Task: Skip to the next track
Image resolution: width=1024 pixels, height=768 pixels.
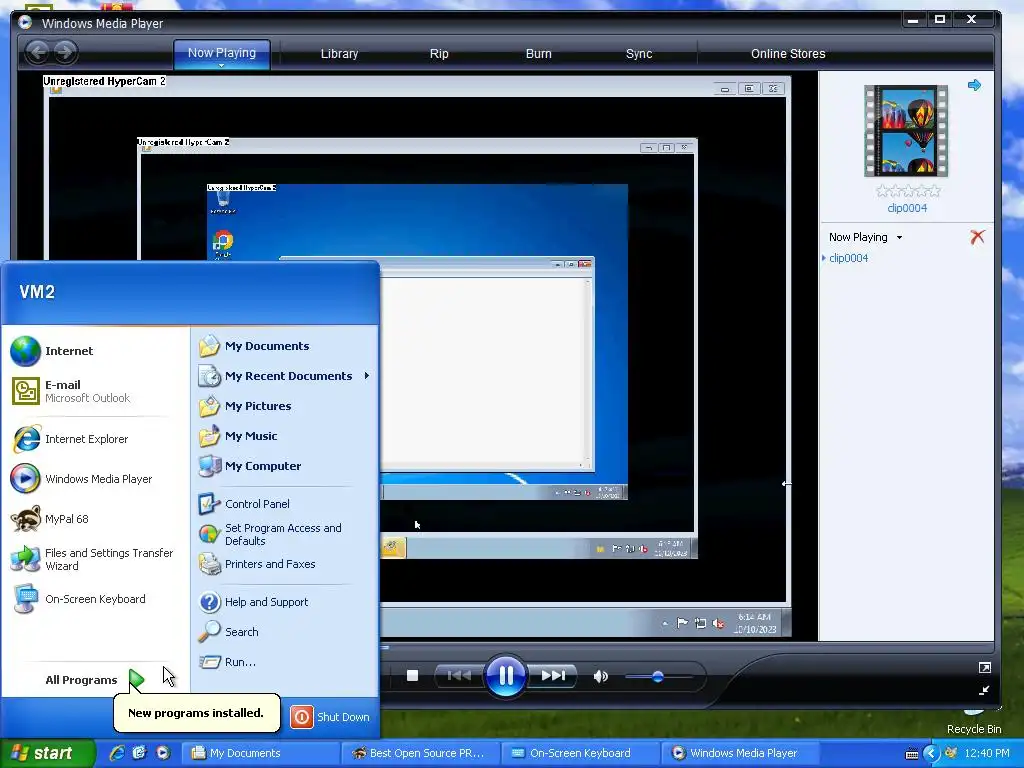Action: pos(552,675)
